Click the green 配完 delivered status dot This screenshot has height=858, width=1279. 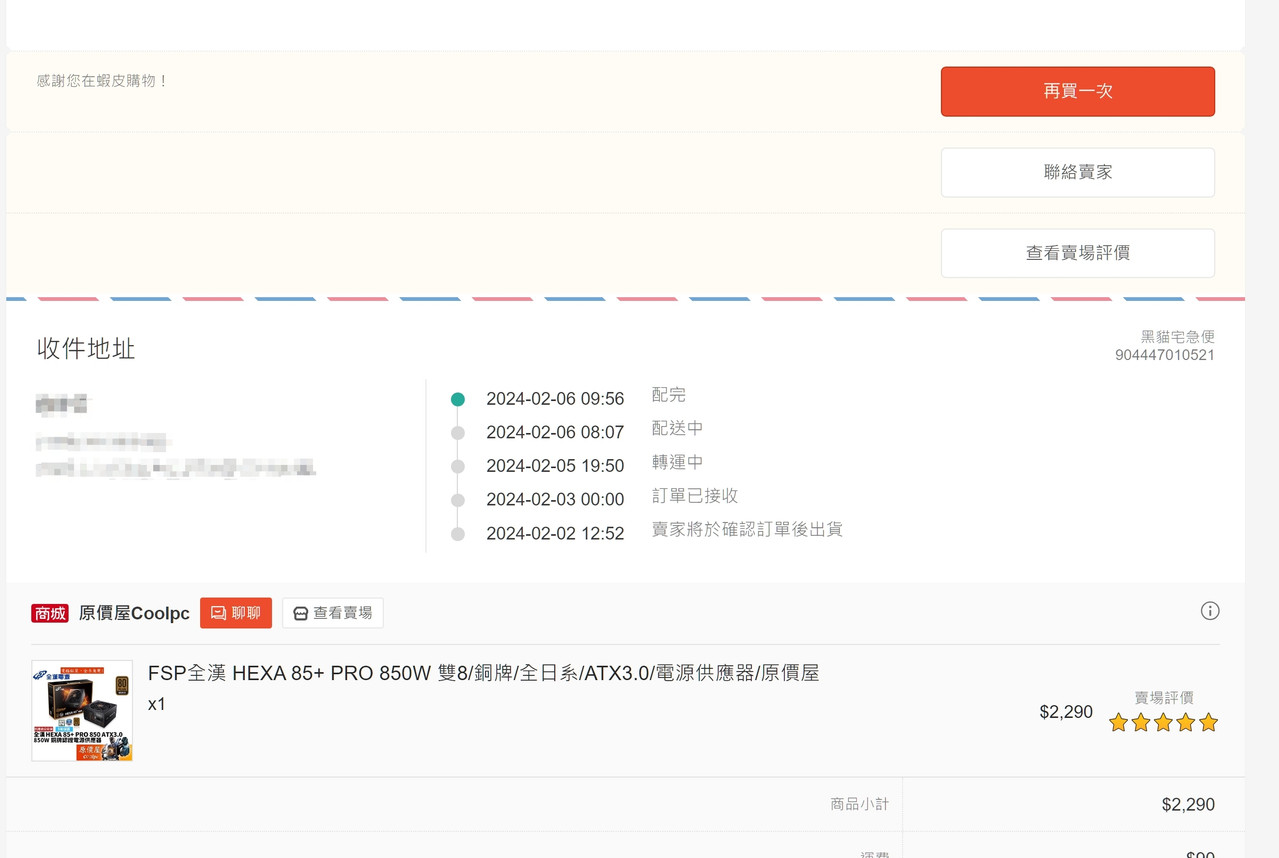[x=458, y=399]
